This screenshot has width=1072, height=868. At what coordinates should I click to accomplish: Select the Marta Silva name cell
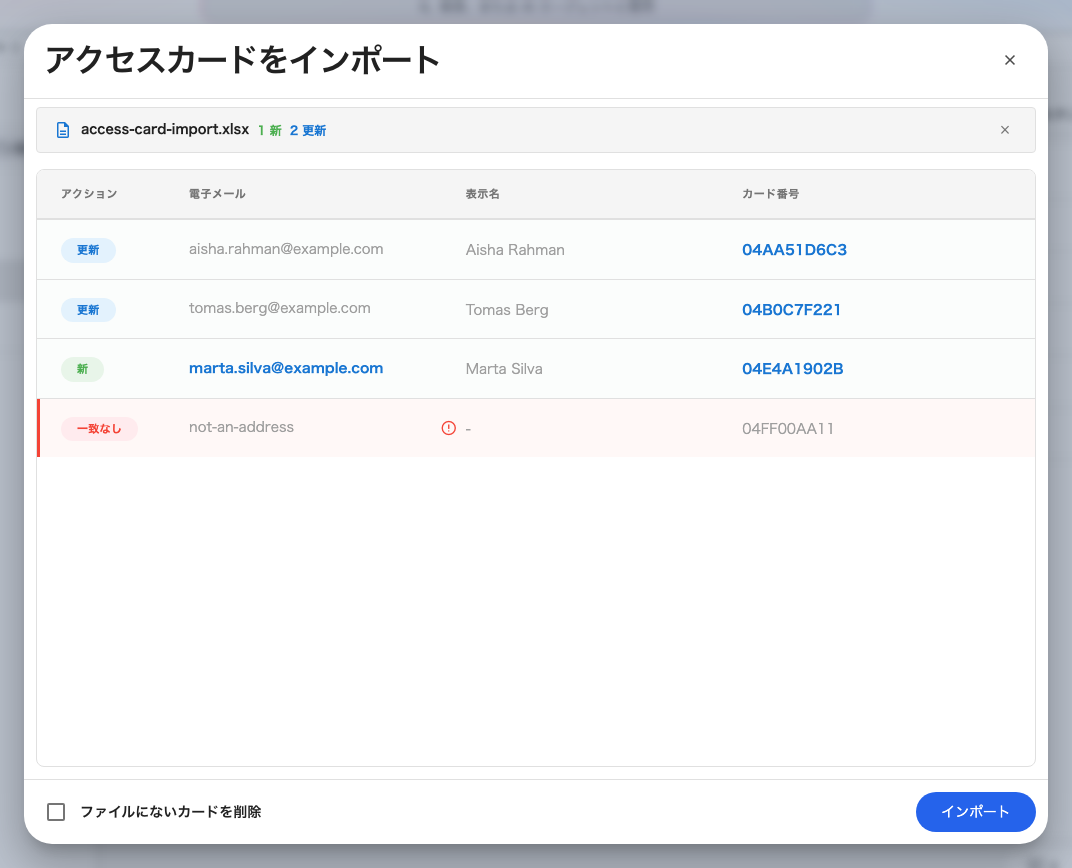coord(504,368)
